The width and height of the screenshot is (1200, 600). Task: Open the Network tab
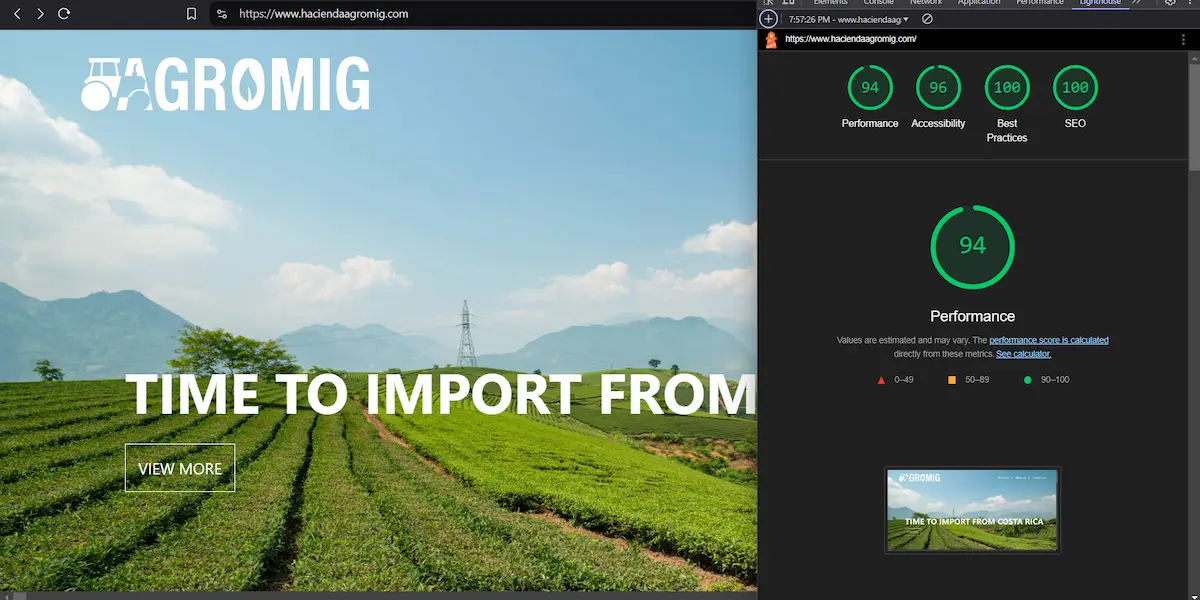926,3
